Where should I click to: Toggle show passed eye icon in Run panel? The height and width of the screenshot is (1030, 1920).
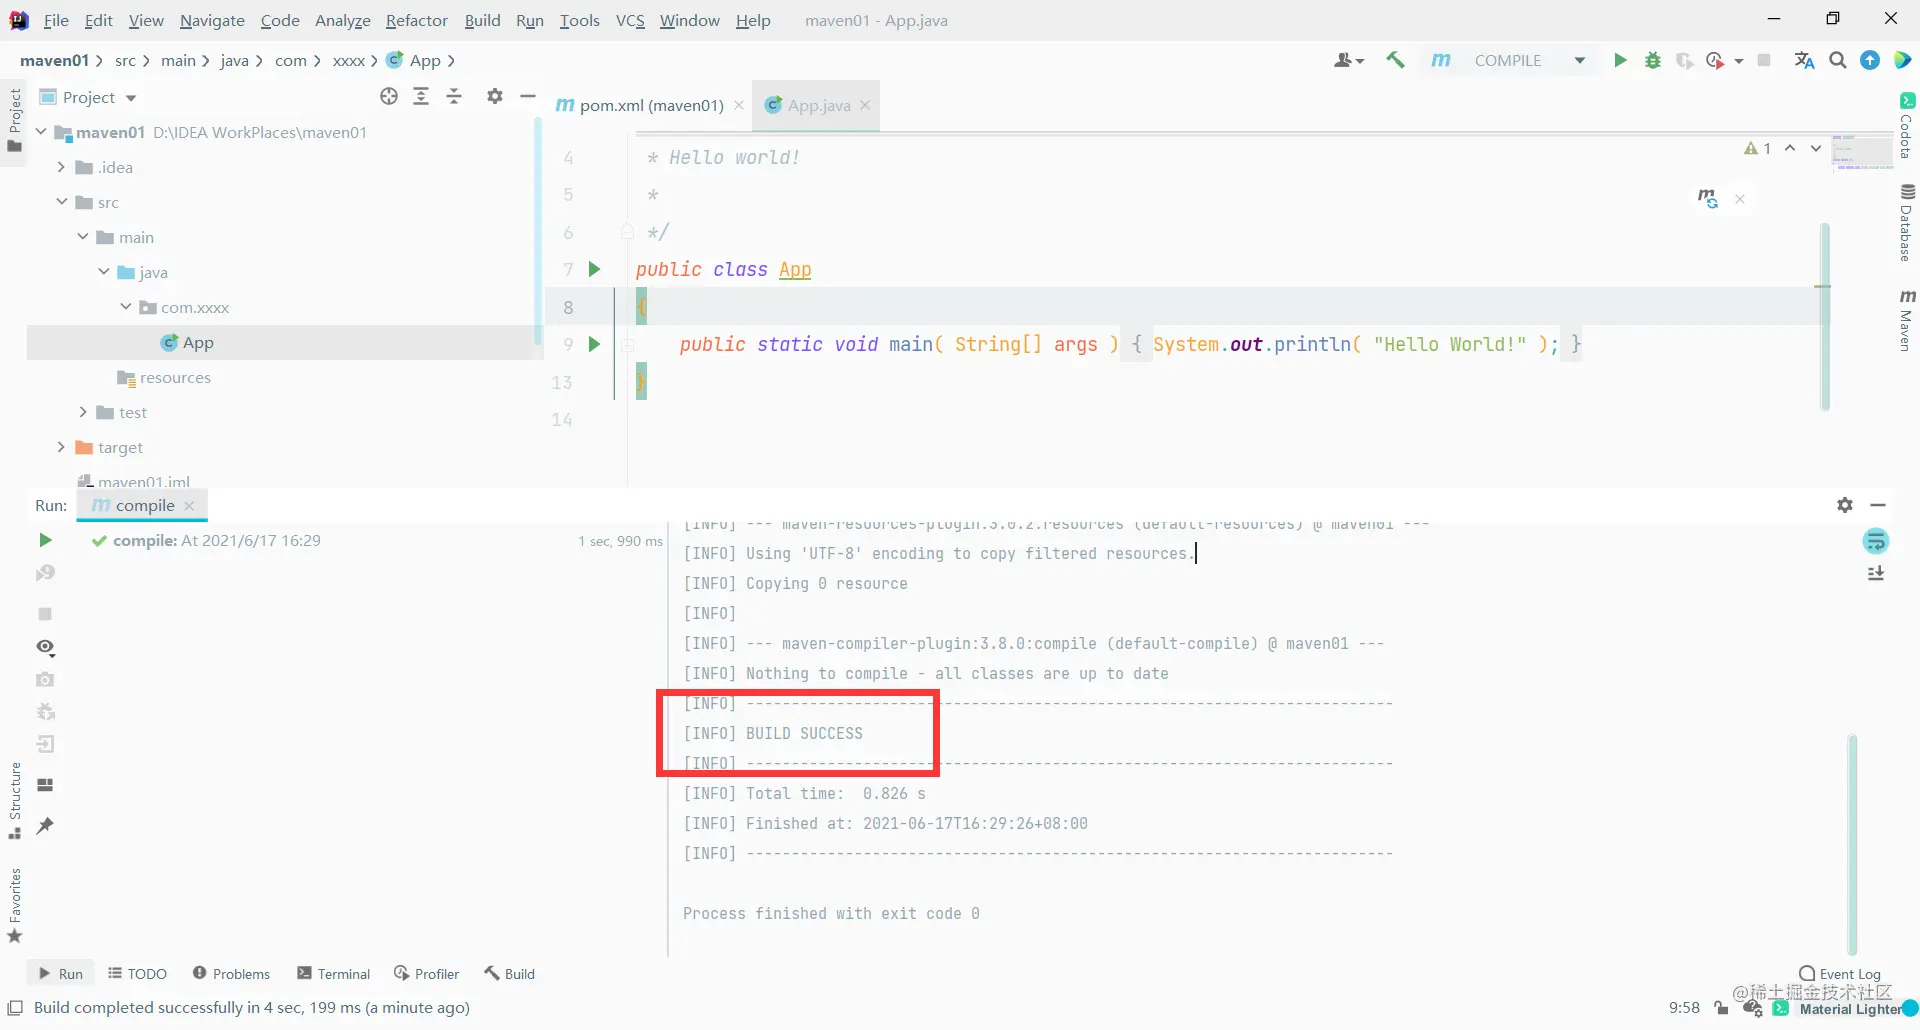[x=45, y=647]
